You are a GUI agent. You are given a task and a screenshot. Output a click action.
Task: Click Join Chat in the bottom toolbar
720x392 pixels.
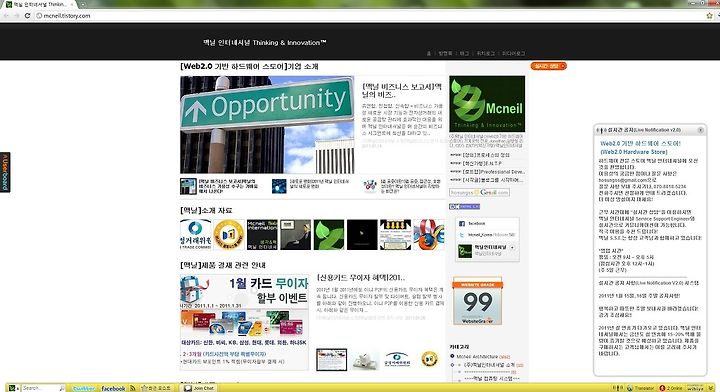(199, 388)
